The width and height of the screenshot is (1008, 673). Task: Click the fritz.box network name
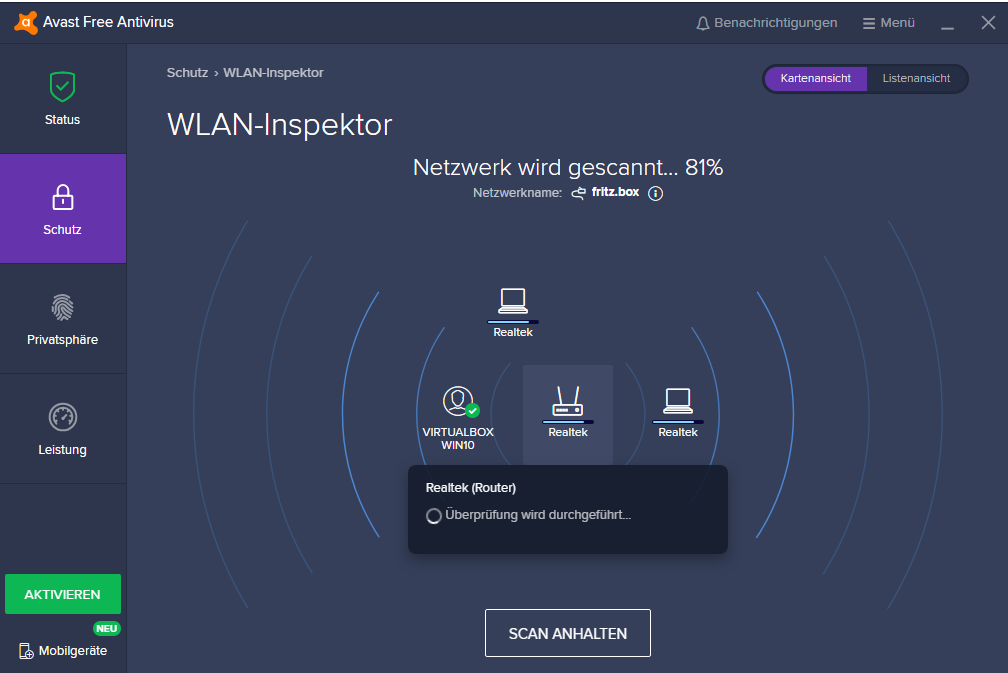[x=615, y=192]
